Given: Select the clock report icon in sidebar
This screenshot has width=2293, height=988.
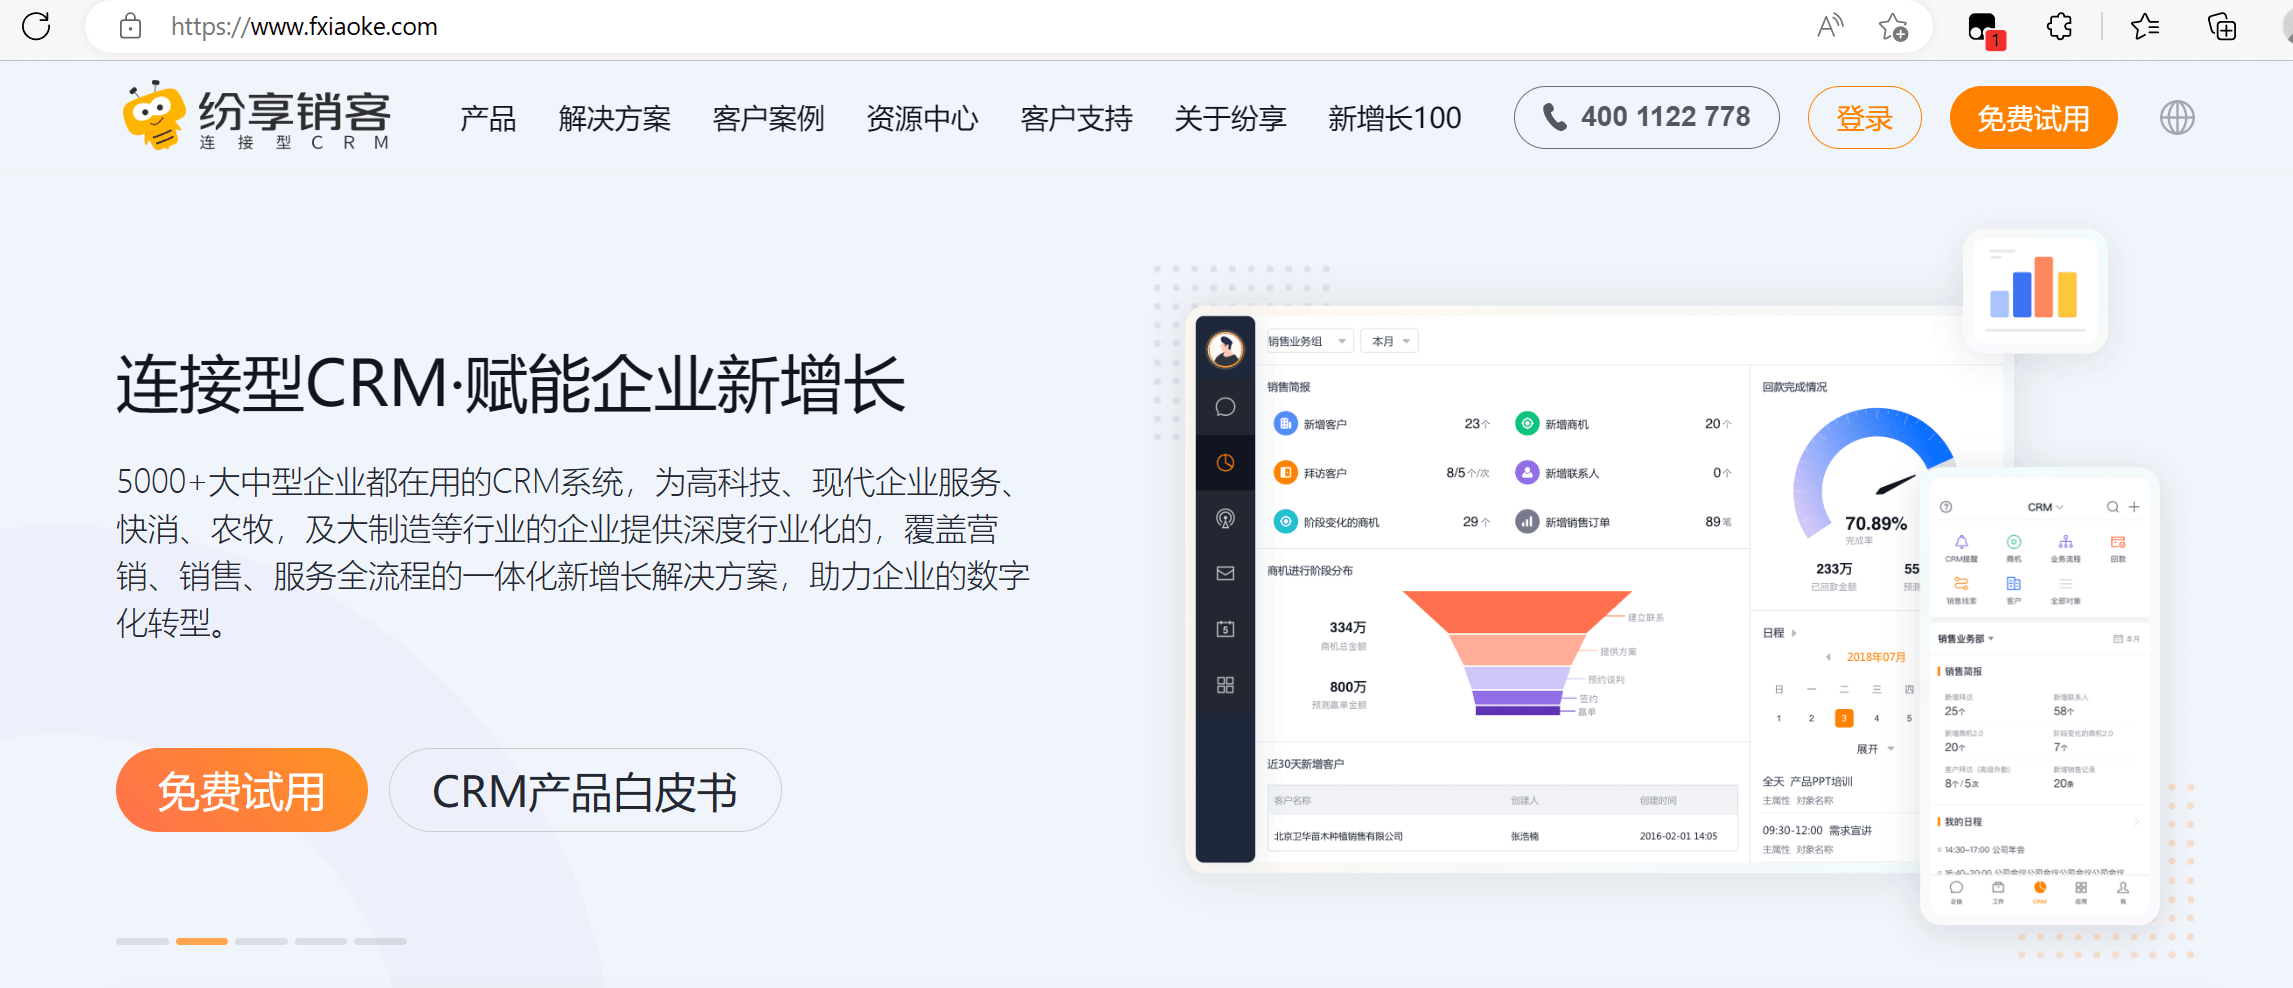Looking at the screenshot, I should pos(1224,463).
